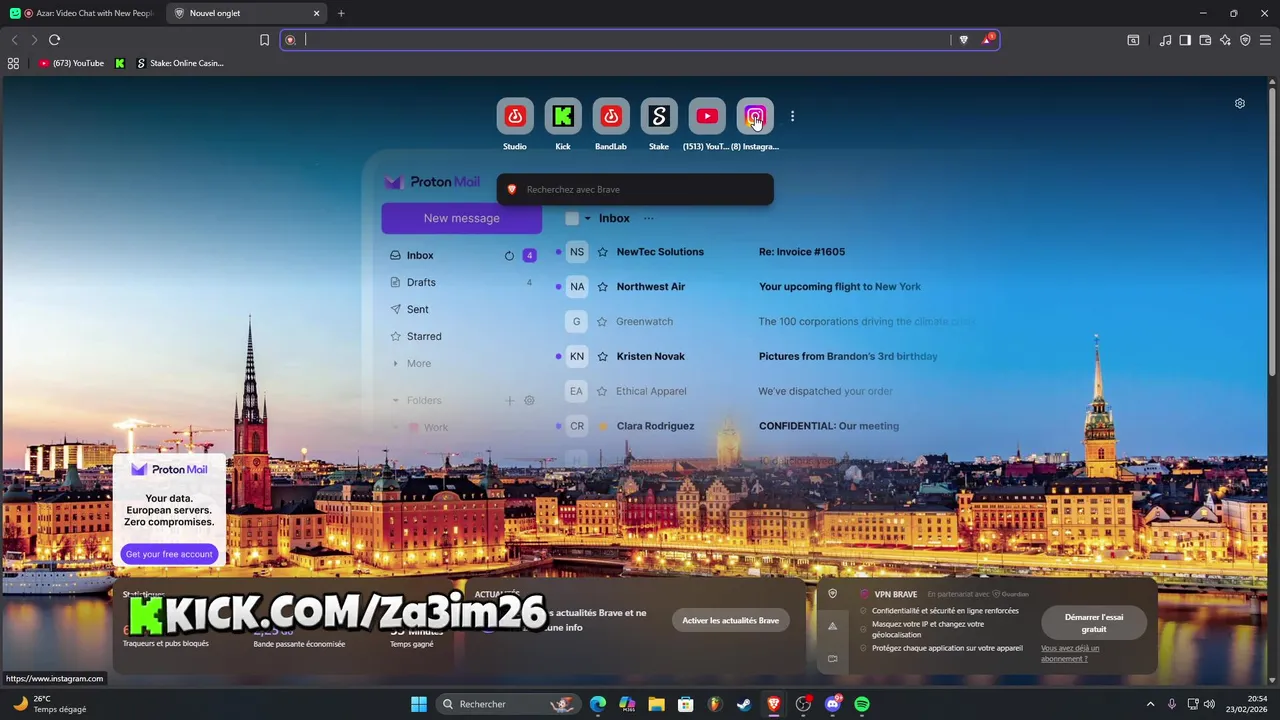The width and height of the screenshot is (1280, 720).
Task: Select the VPN shield widget icon
Action: click(x=832, y=594)
